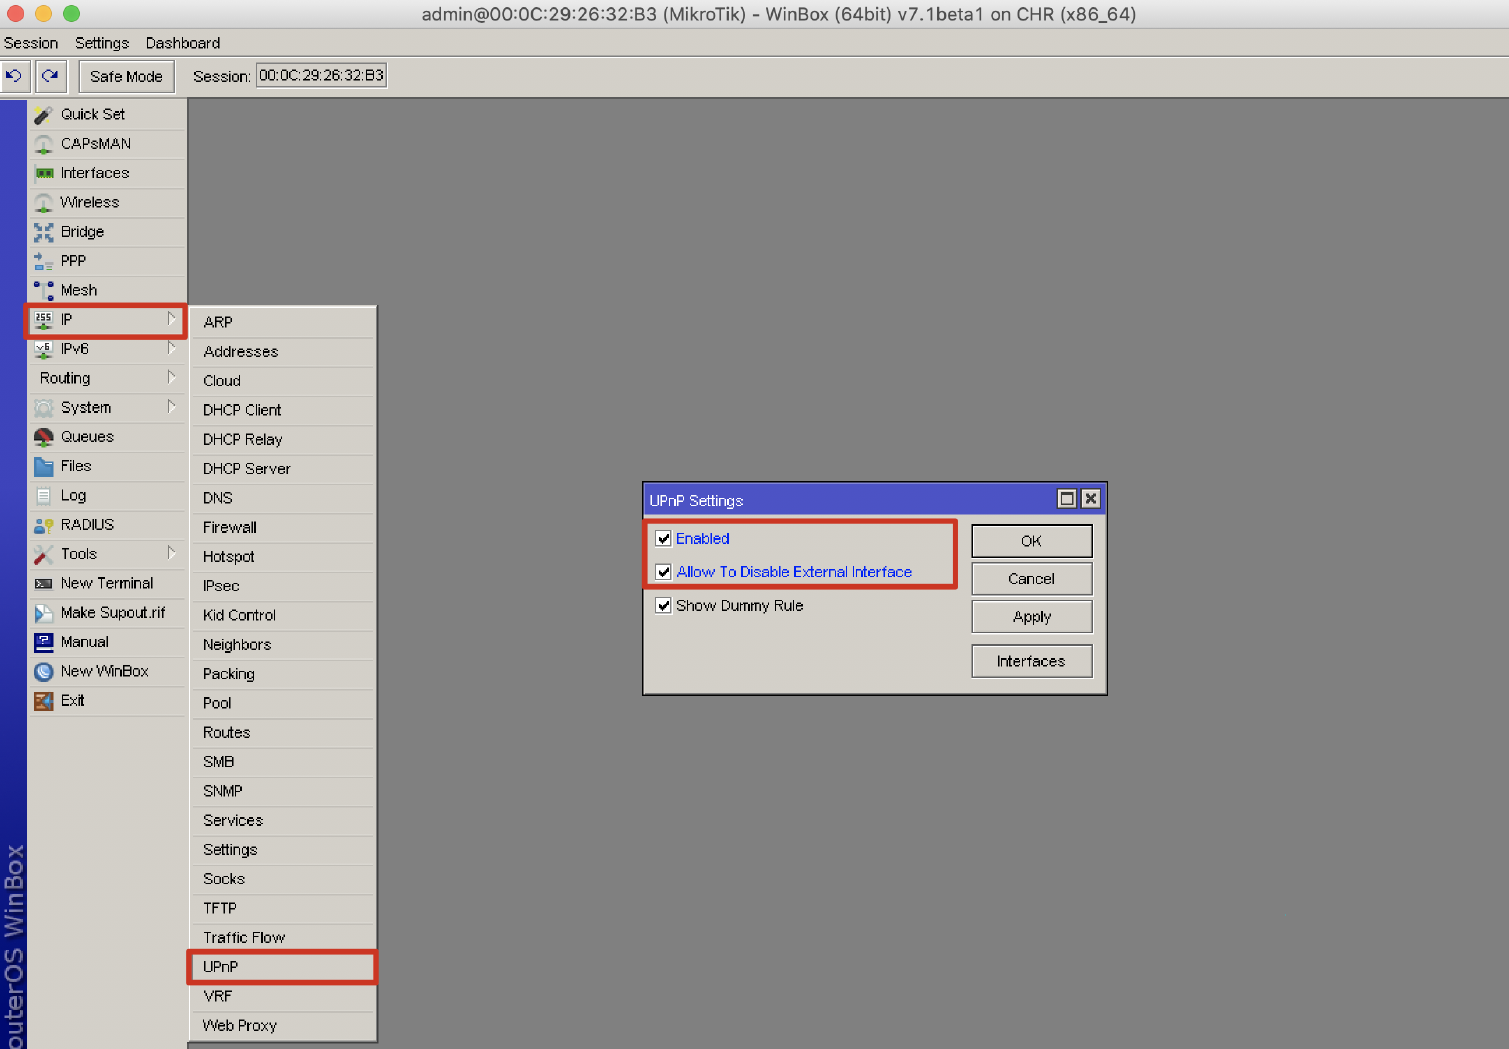Click macOS yellow minimize button

point(43,14)
